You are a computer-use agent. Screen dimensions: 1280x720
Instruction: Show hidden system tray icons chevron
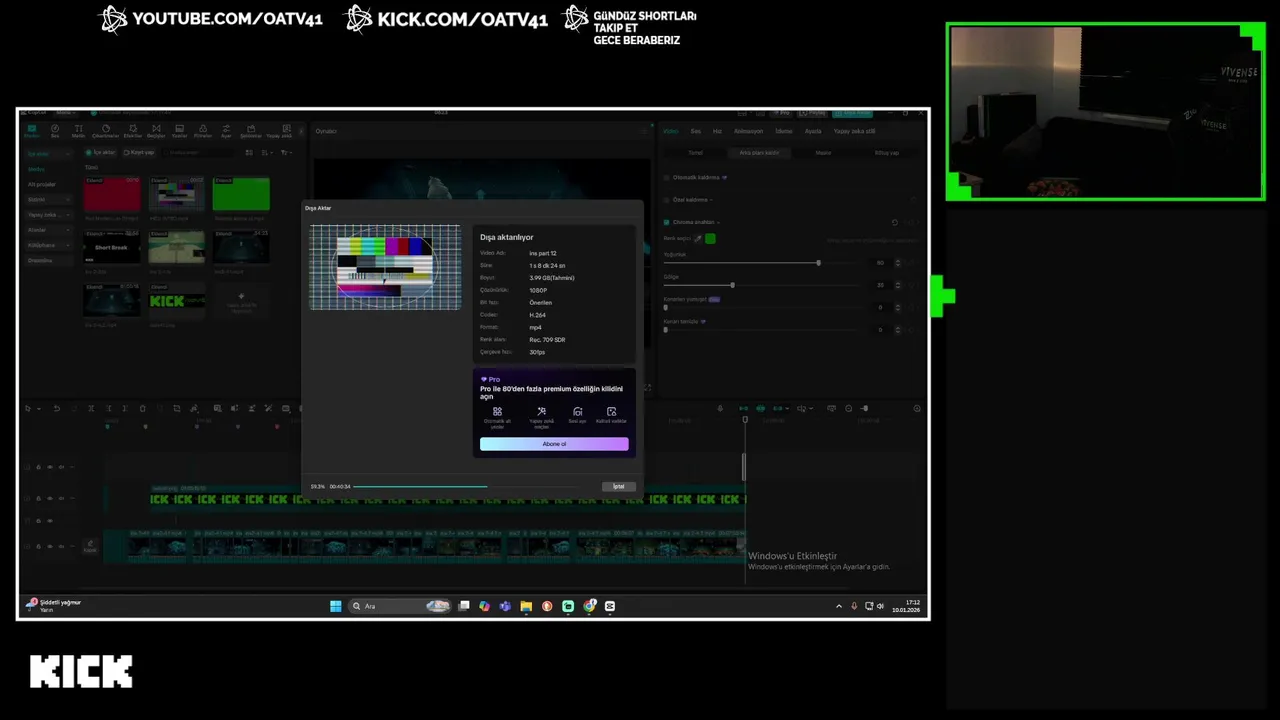pyautogui.click(x=839, y=606)
